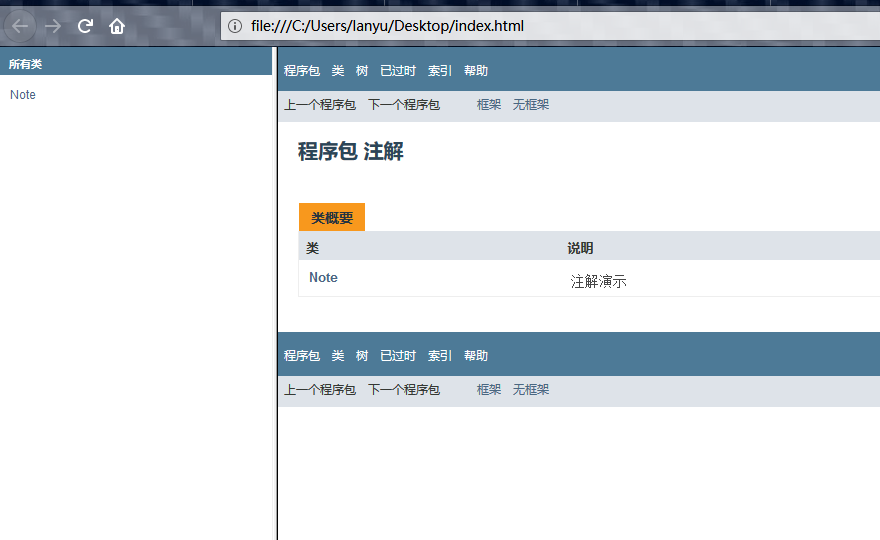
Task: Open 帮助 in the top navigation bar
Action: pyautogui.click(x=476, y=71)
